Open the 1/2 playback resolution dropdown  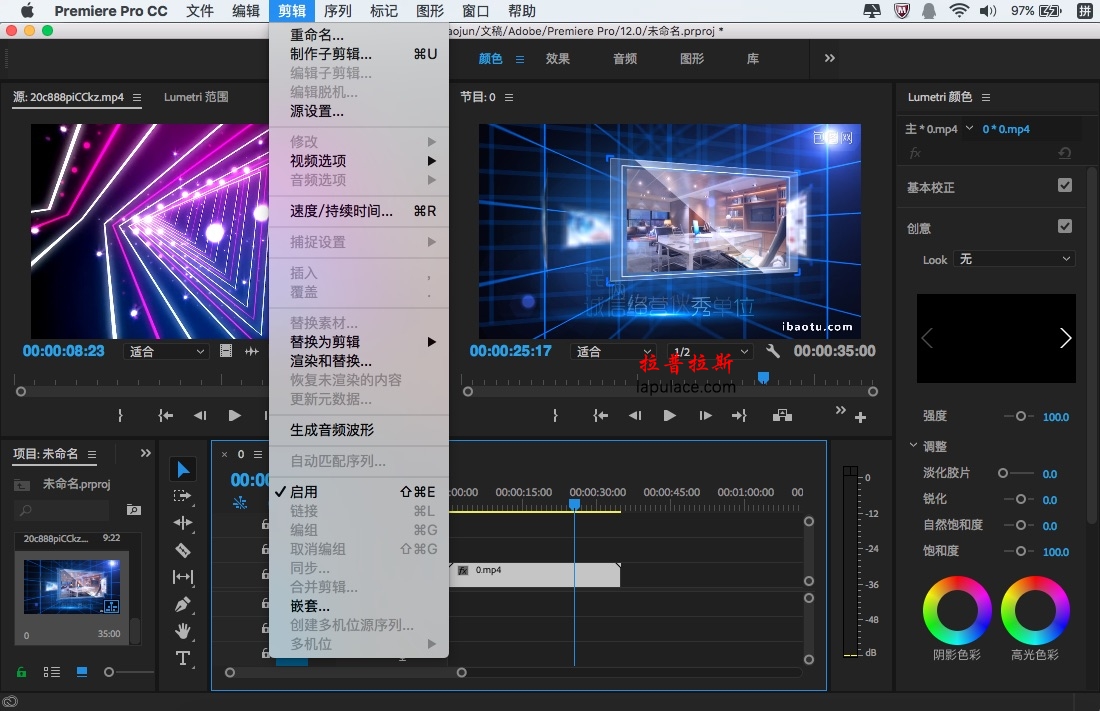pos(710,351)
